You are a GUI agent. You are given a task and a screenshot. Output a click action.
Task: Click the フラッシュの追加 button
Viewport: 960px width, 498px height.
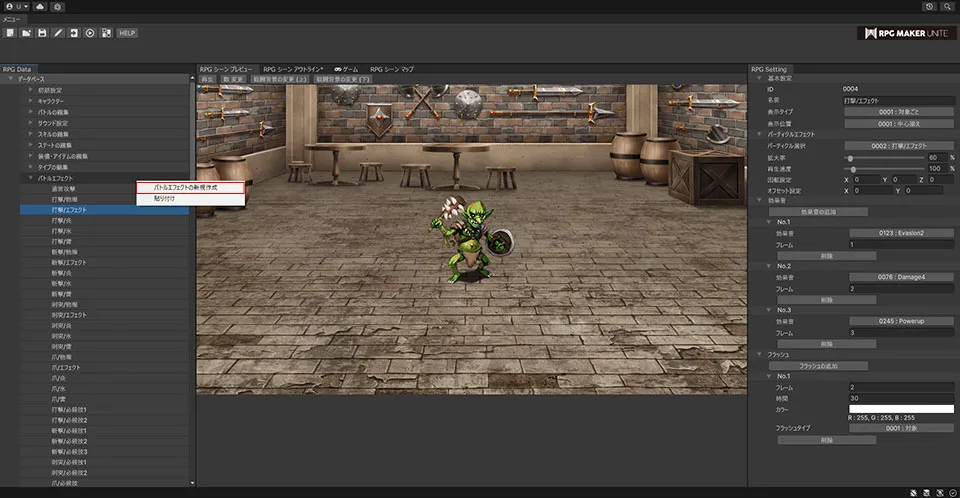click(x=819, y=366)
